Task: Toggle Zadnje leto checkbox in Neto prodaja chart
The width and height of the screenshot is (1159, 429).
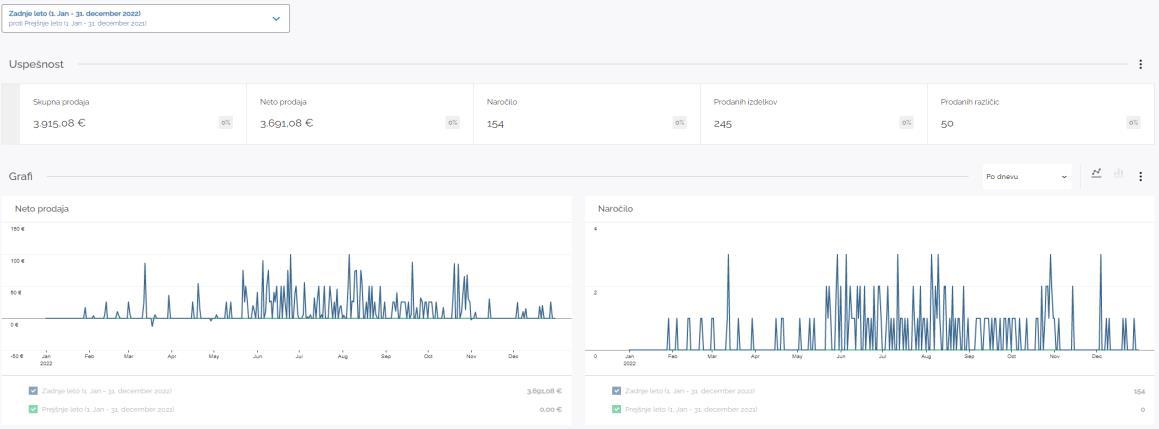Action: pos(33,391)
